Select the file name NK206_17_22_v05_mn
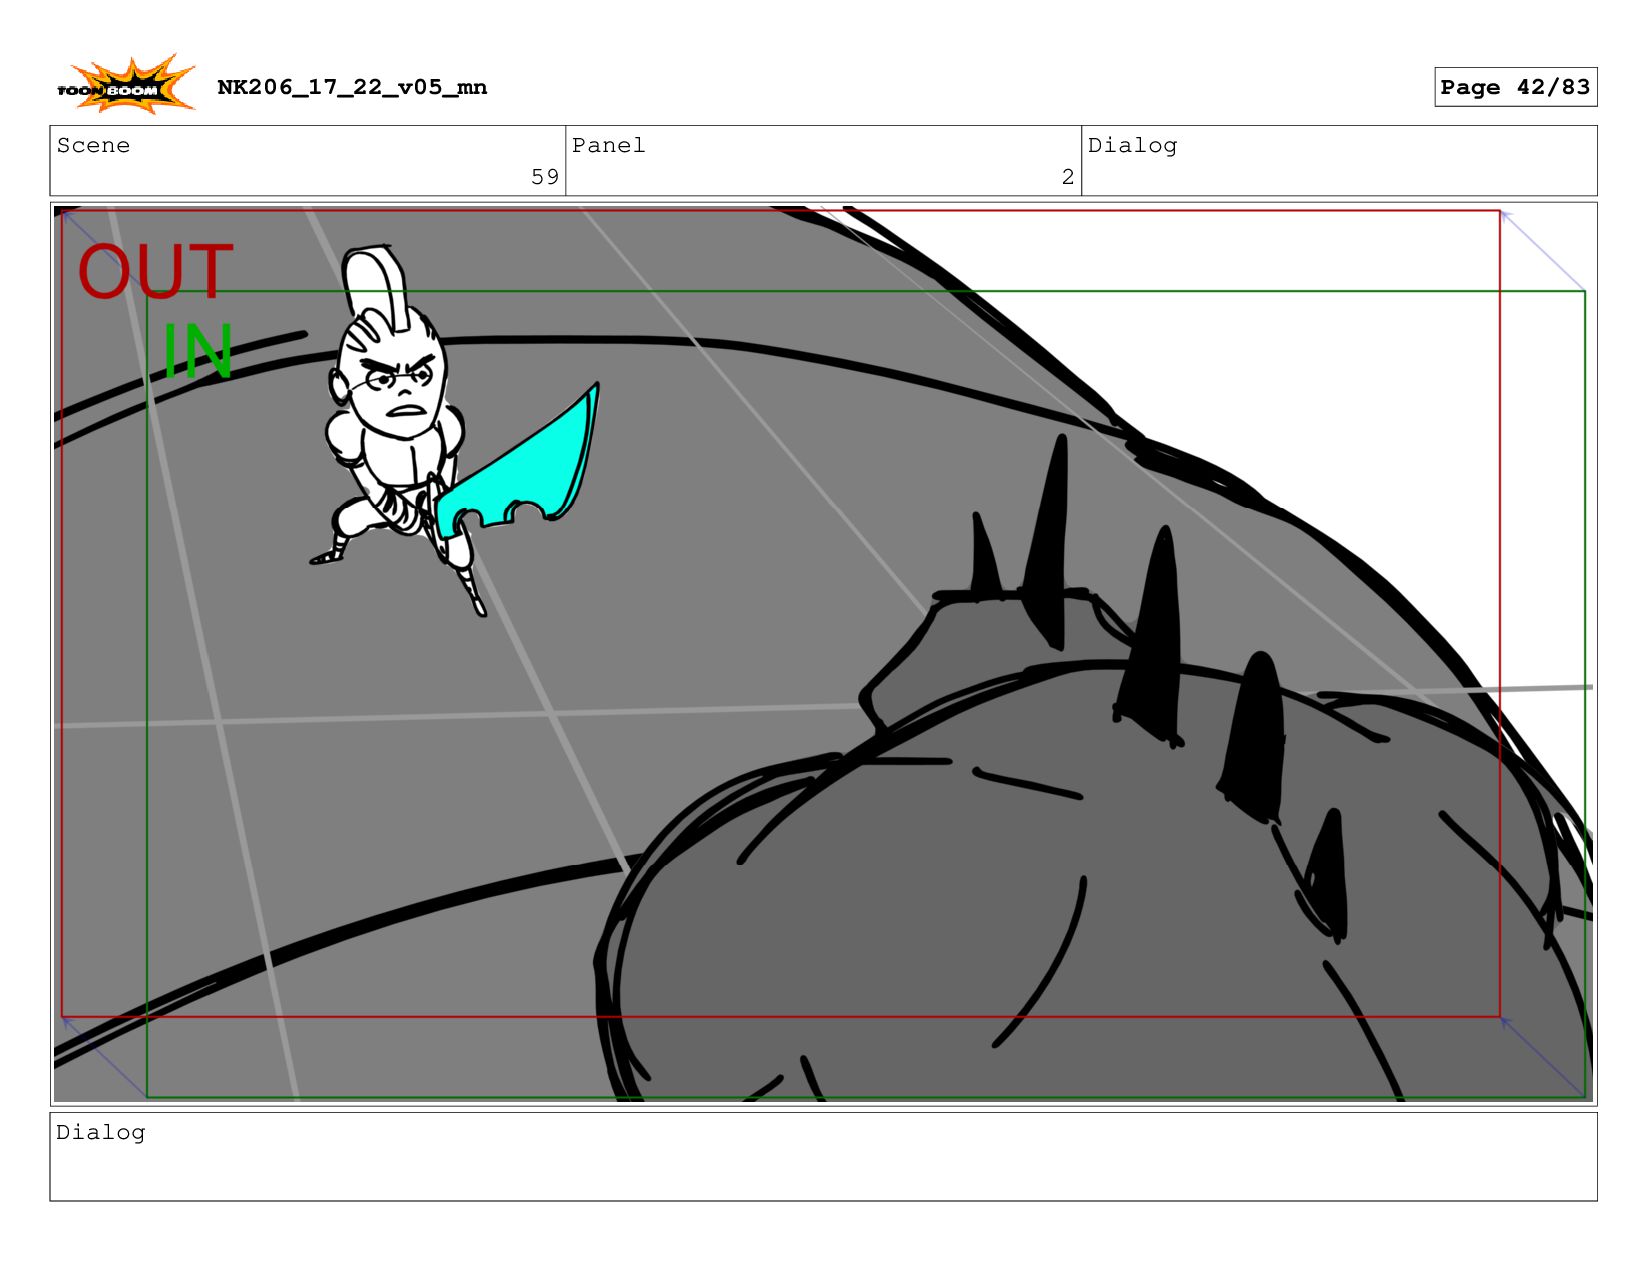Image resolution: width=1648 pixels, height=1276 pixels. click(x=352, y=87)
